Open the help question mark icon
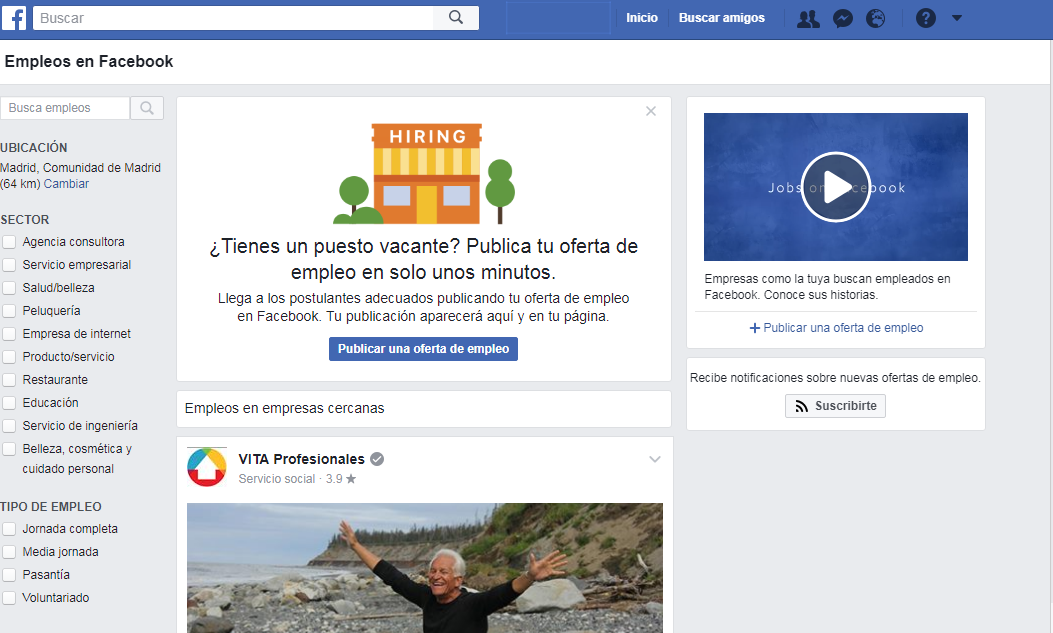Image resolution: width=1053 pixels, height=633 pixels. [x=925, y=18]
